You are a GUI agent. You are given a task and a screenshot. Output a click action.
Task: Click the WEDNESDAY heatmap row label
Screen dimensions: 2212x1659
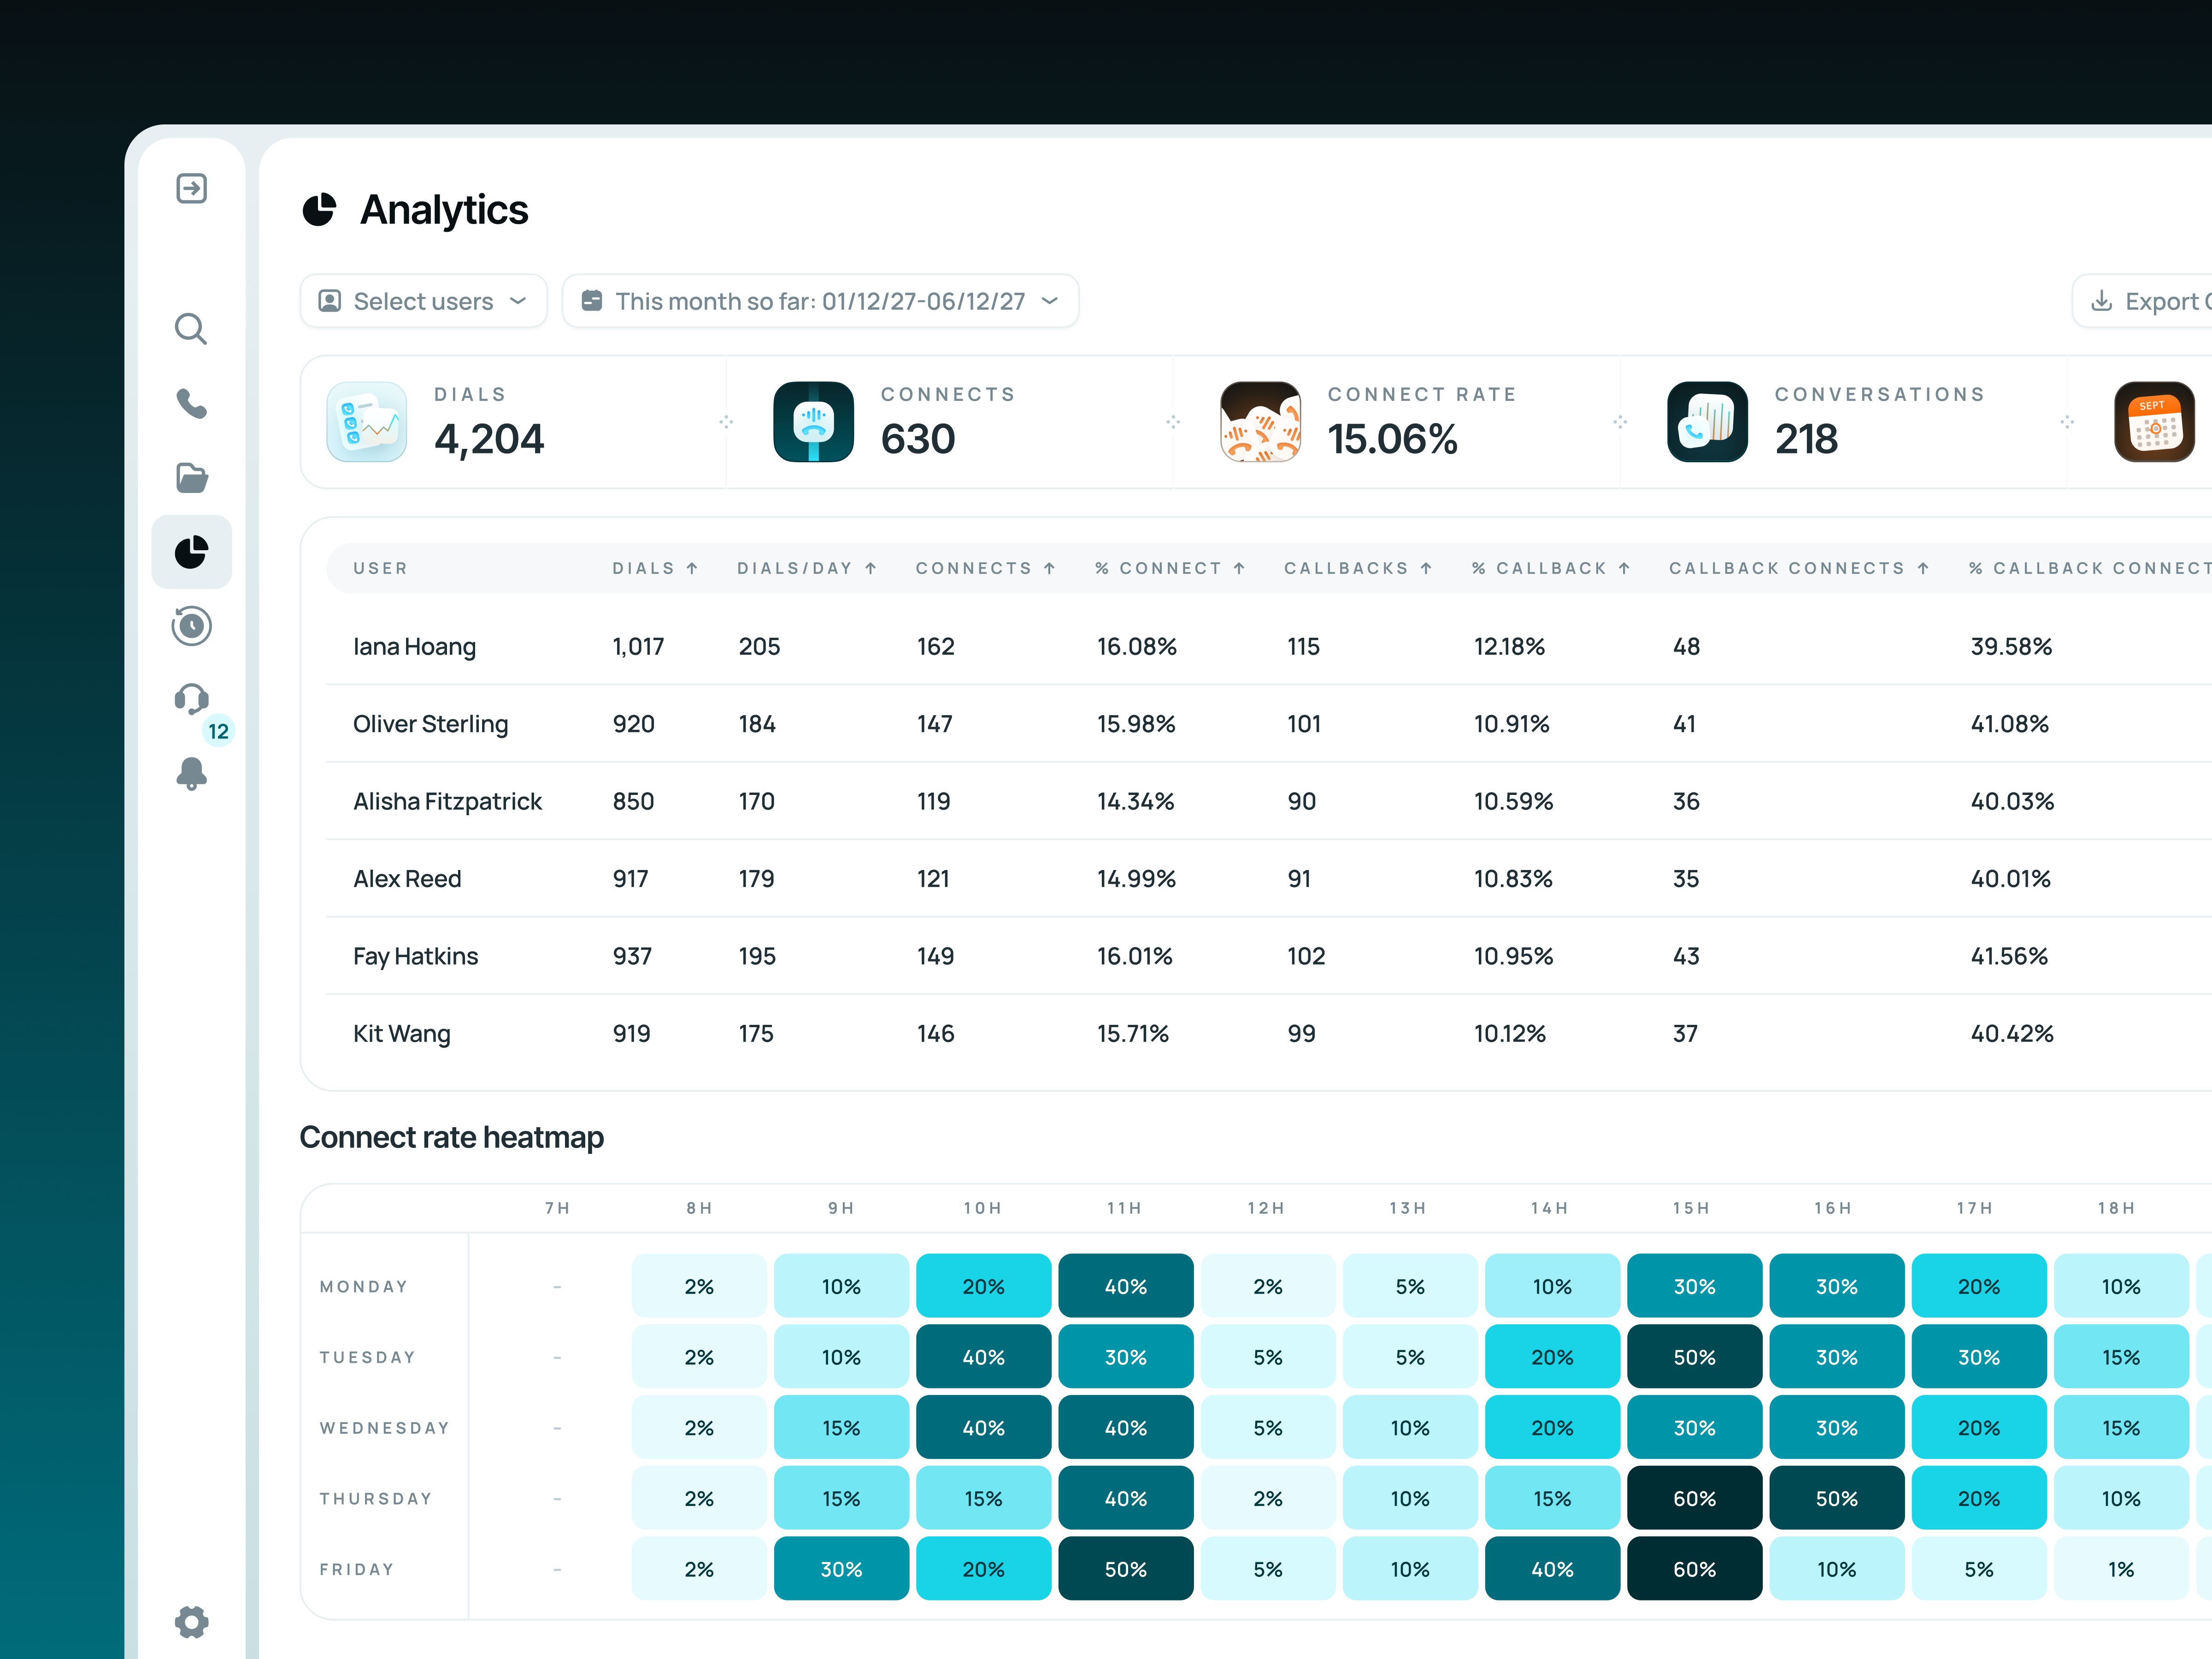pos(384,1428)
